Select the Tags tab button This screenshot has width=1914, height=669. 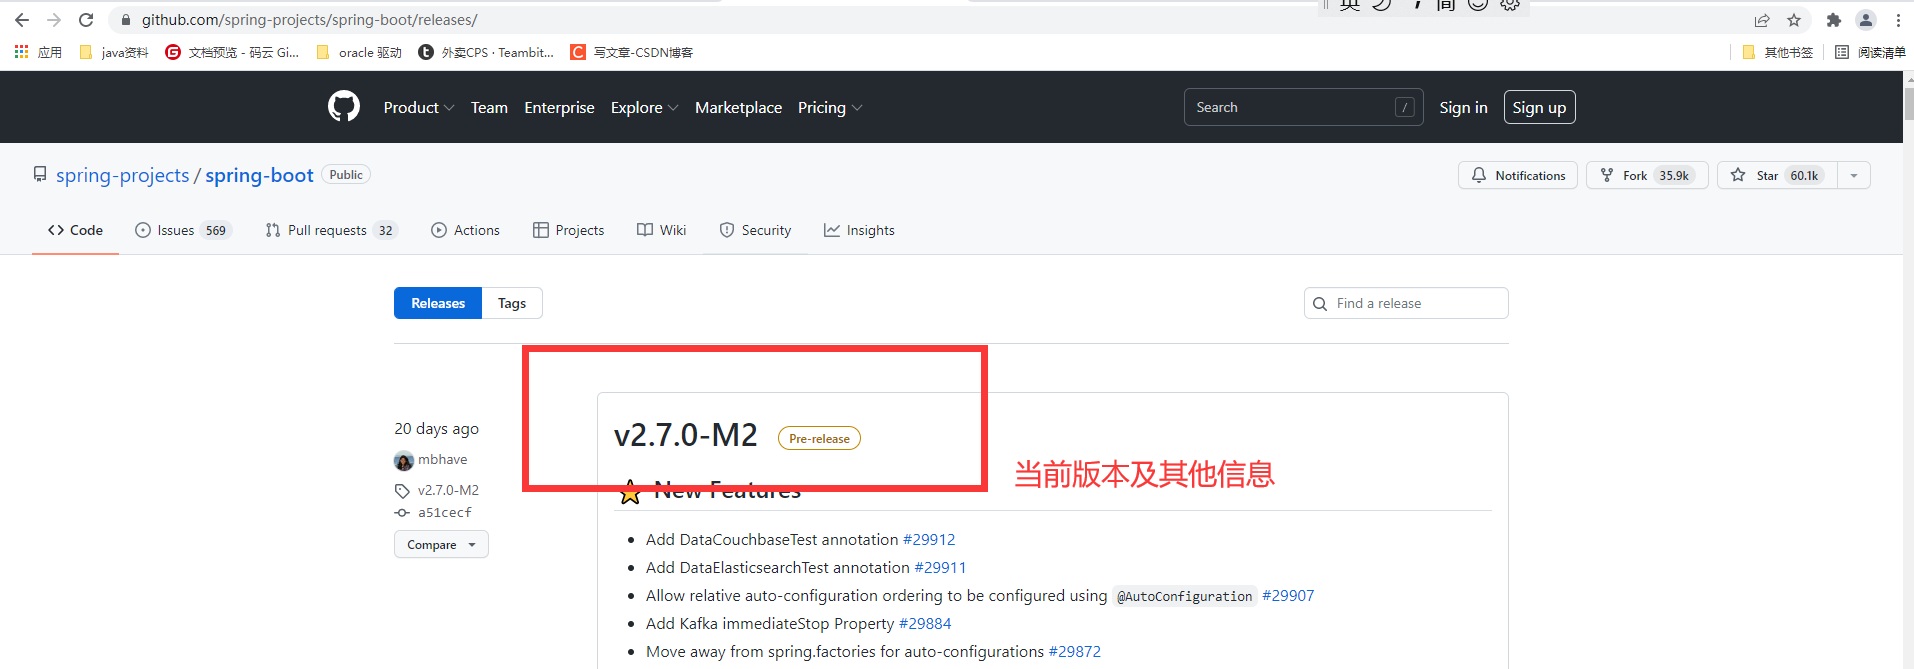pos(512,303)
